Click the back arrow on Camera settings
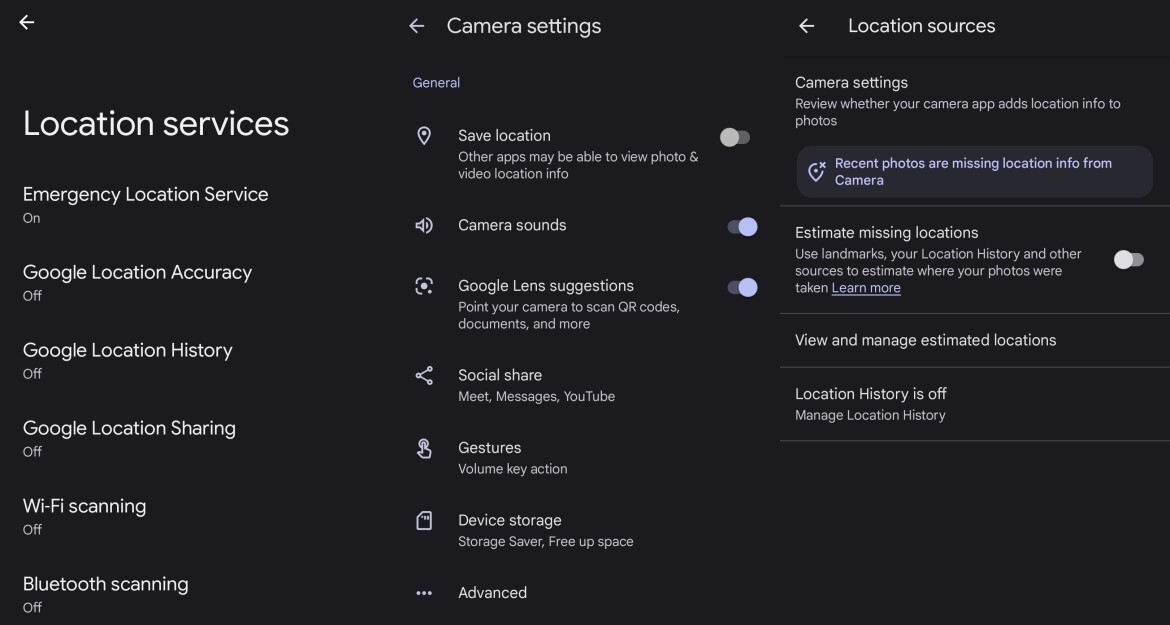This screenshot has width=1170, height=625. click(418, 26)
